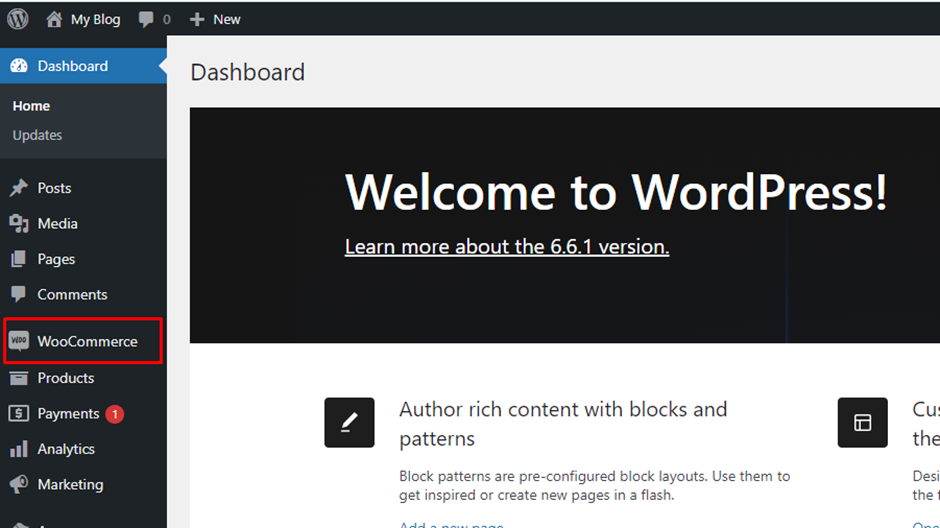The height and width of the screenshot is (528, 940).
Task: Click the Analytics bar chart icon
Action: tap(19, 448)
